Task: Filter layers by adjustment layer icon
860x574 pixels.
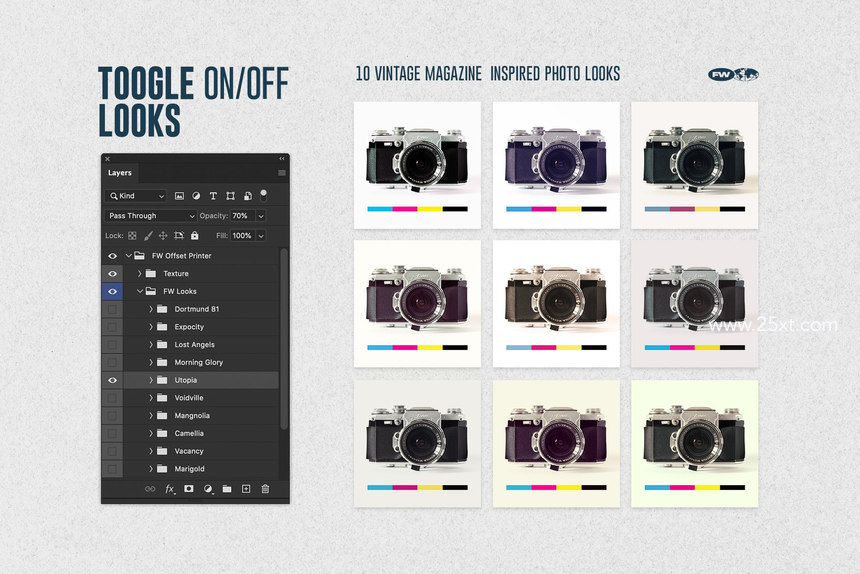Action: 196,196
